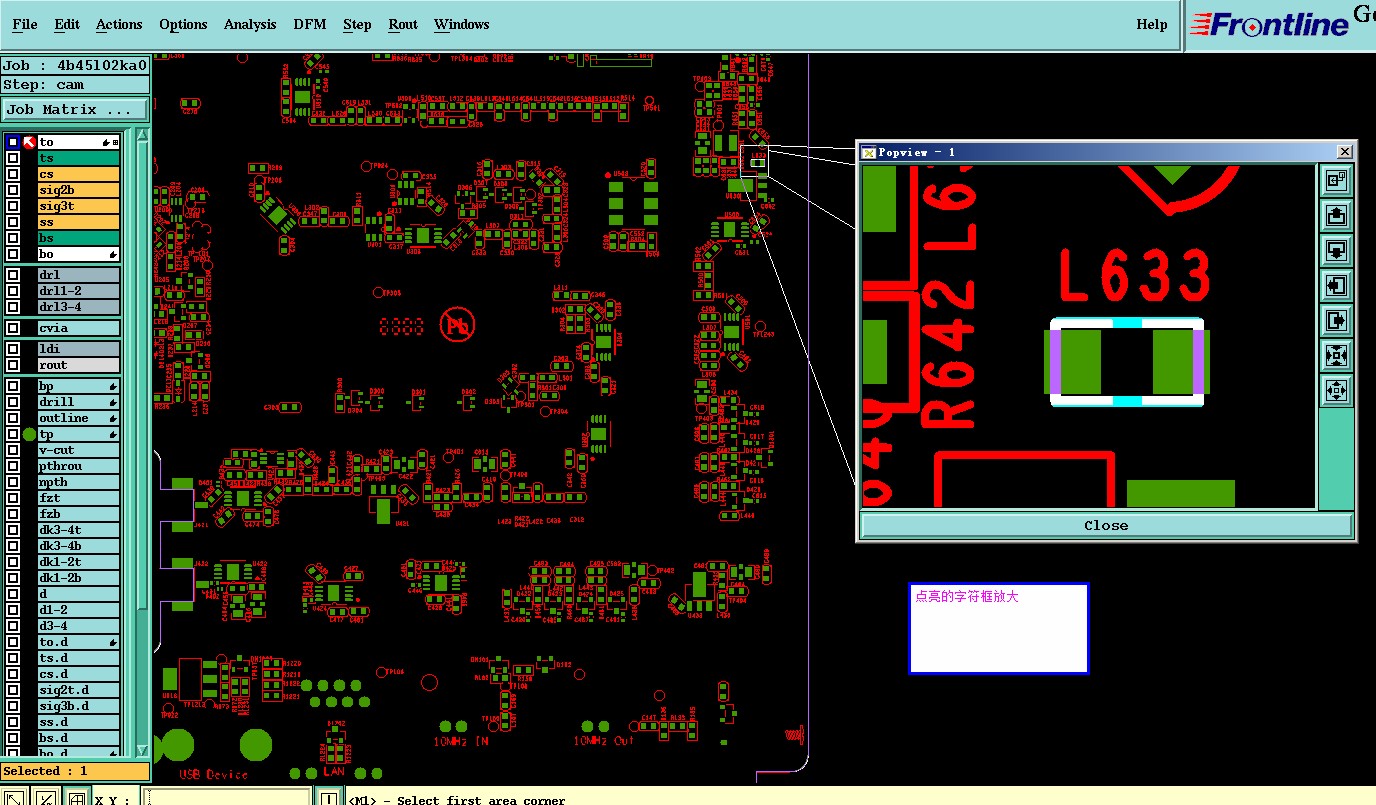Click the green dot beside layer tp

point(29,434)
